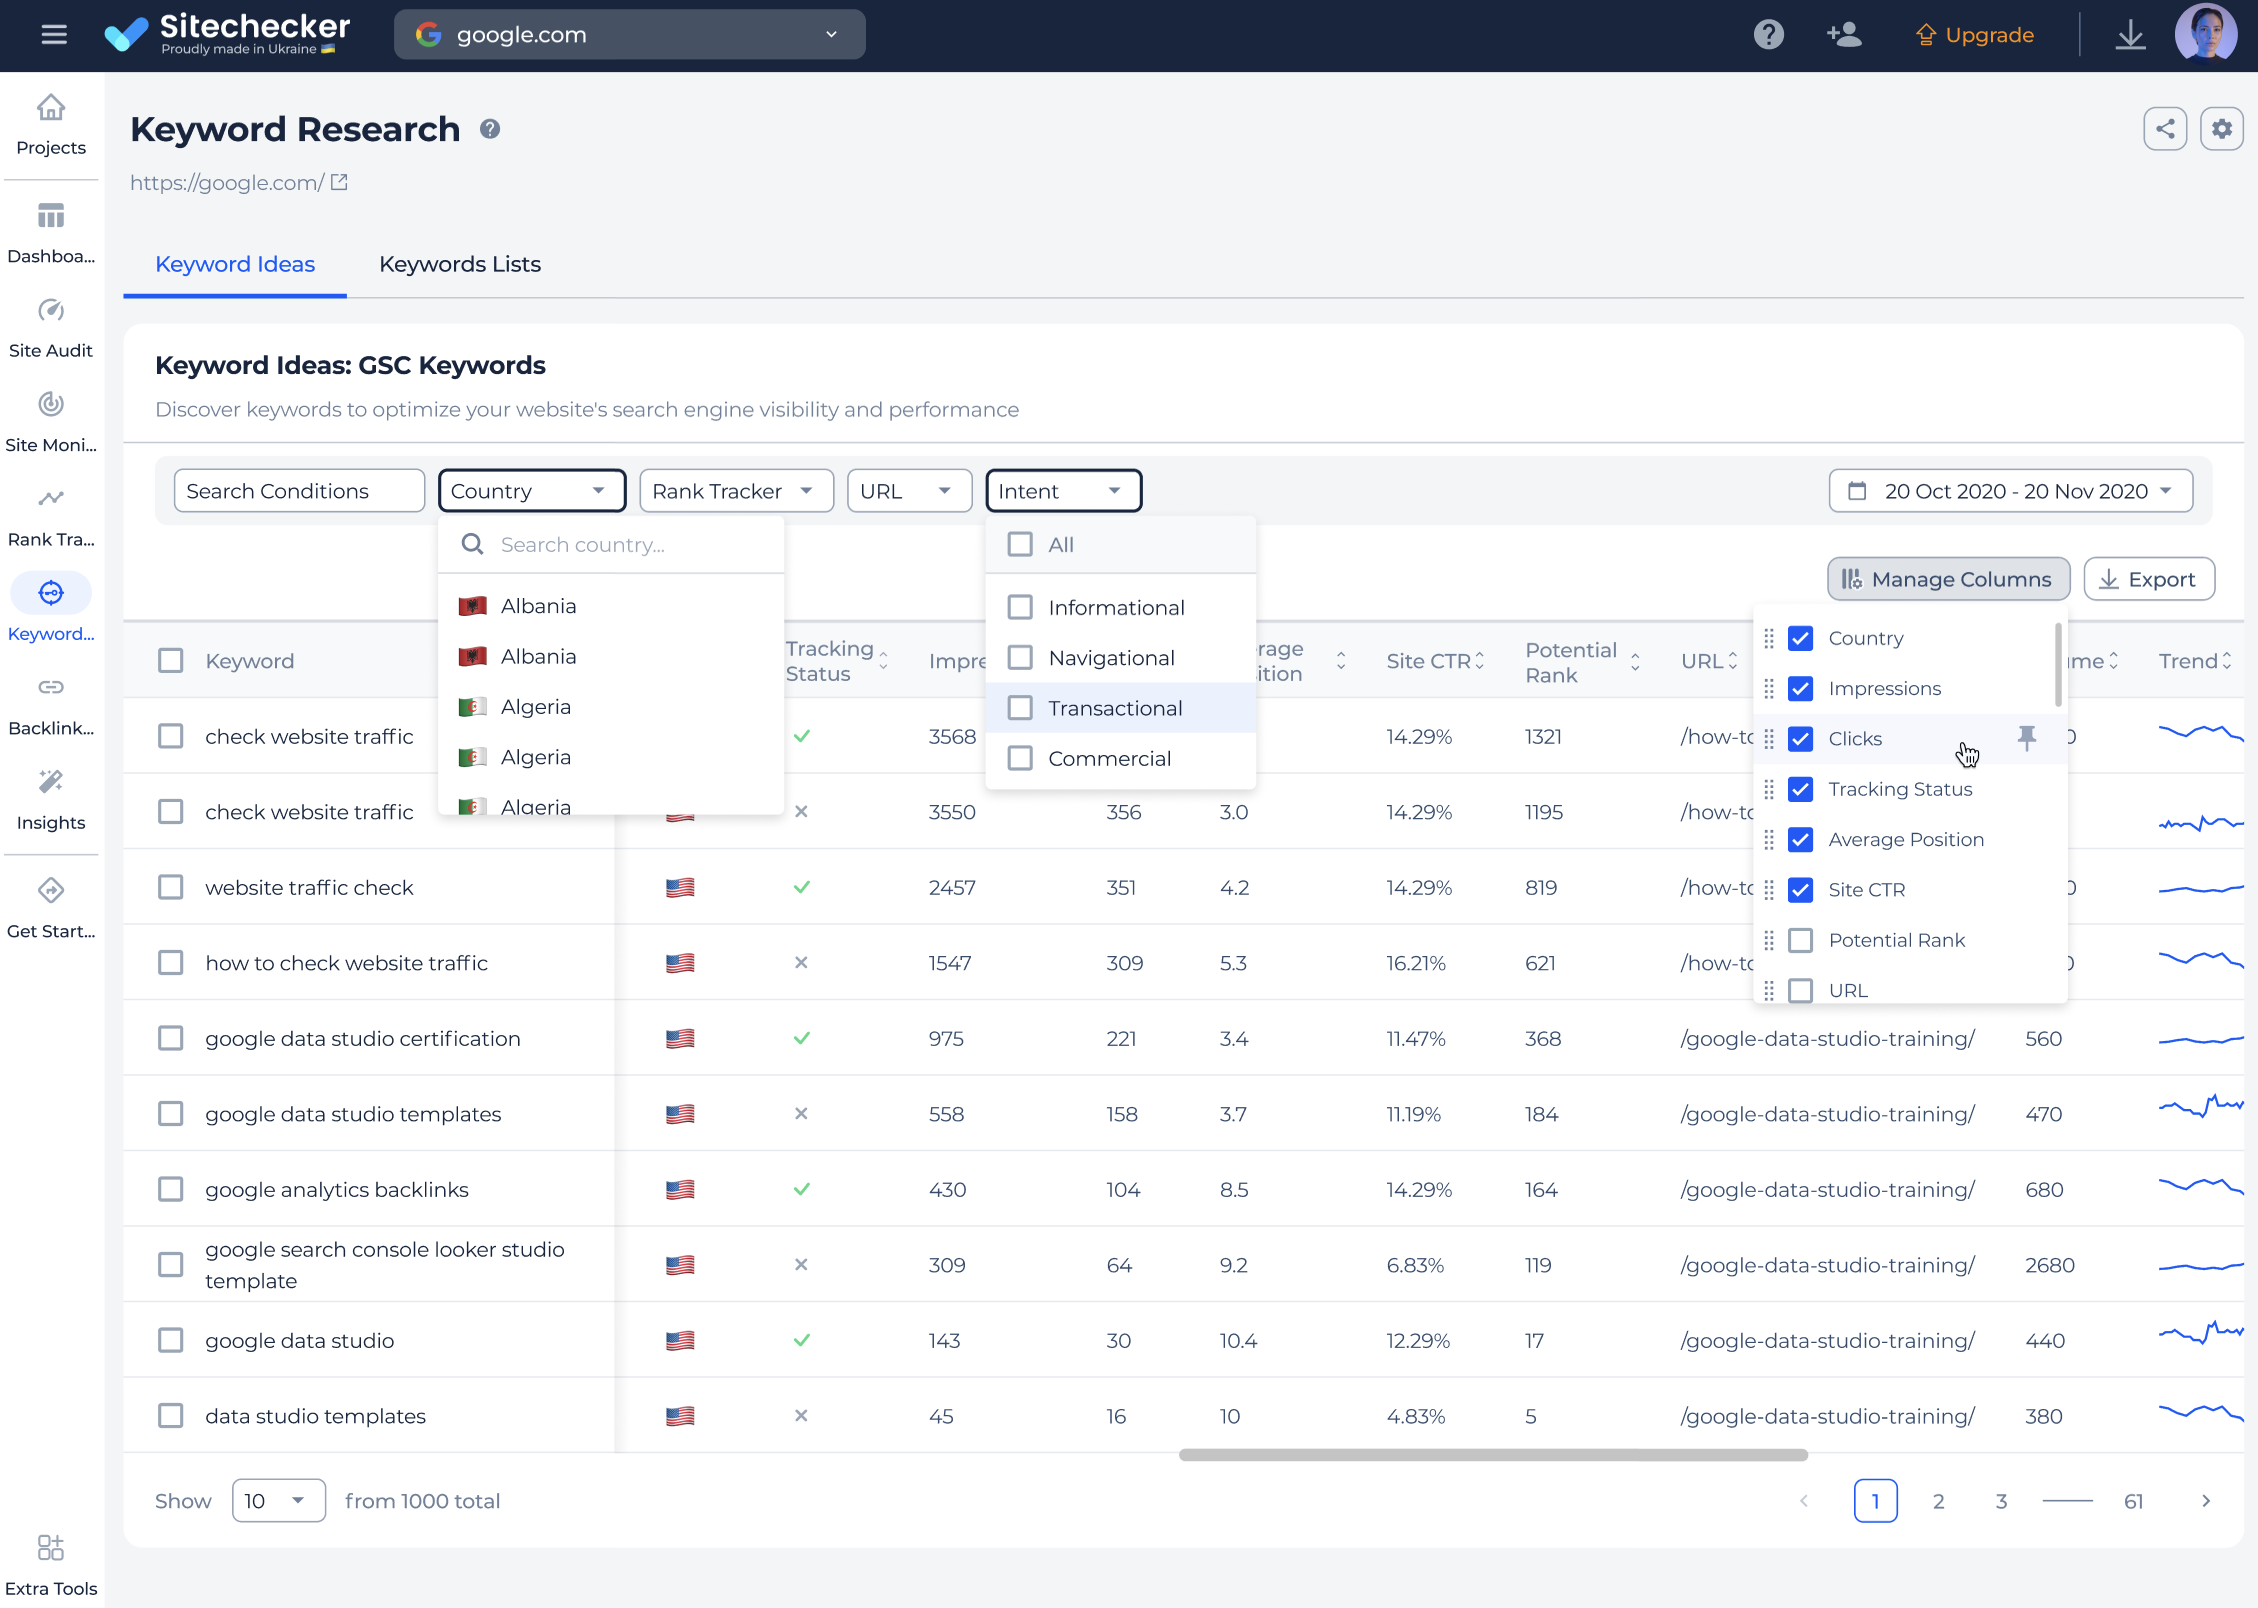The image size is (2258, 1608).
Task: Click the horizontal table scrollbar
Action: [1493, 1455]
